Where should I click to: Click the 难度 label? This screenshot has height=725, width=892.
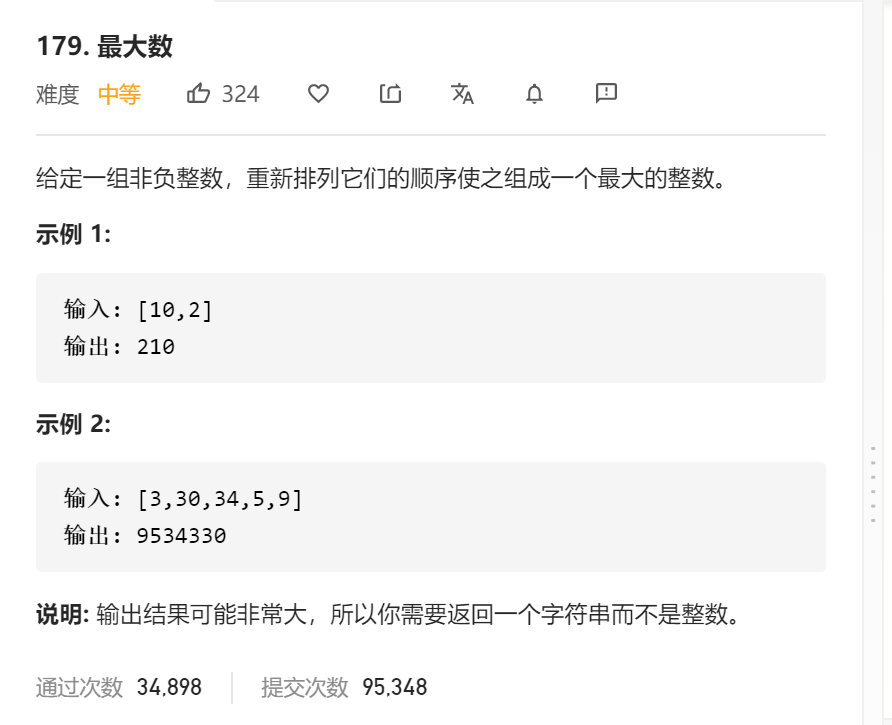(x=55, y=93)
